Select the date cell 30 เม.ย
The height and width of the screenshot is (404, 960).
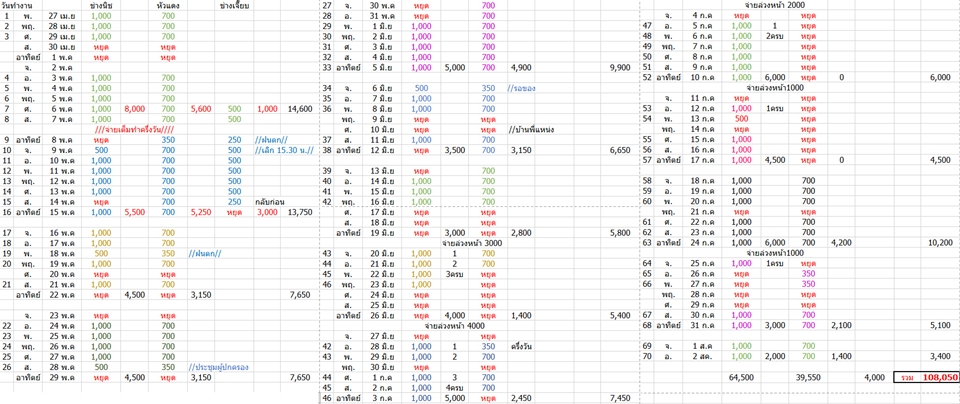(x=62, y=47)
